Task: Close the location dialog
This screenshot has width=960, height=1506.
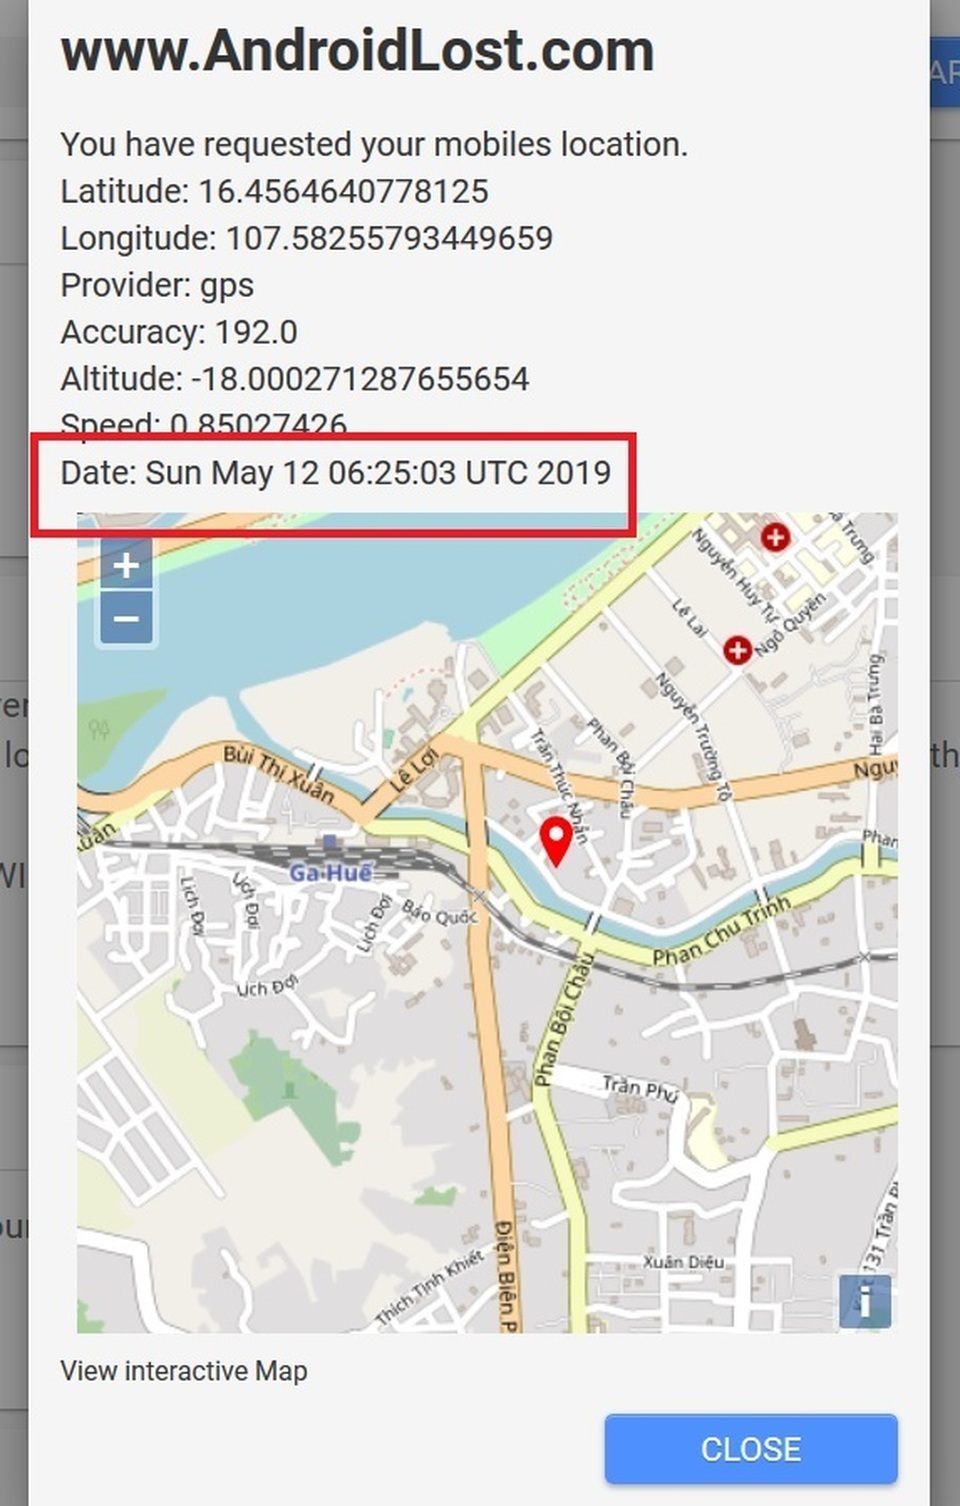Action: tap(751, 1449)
